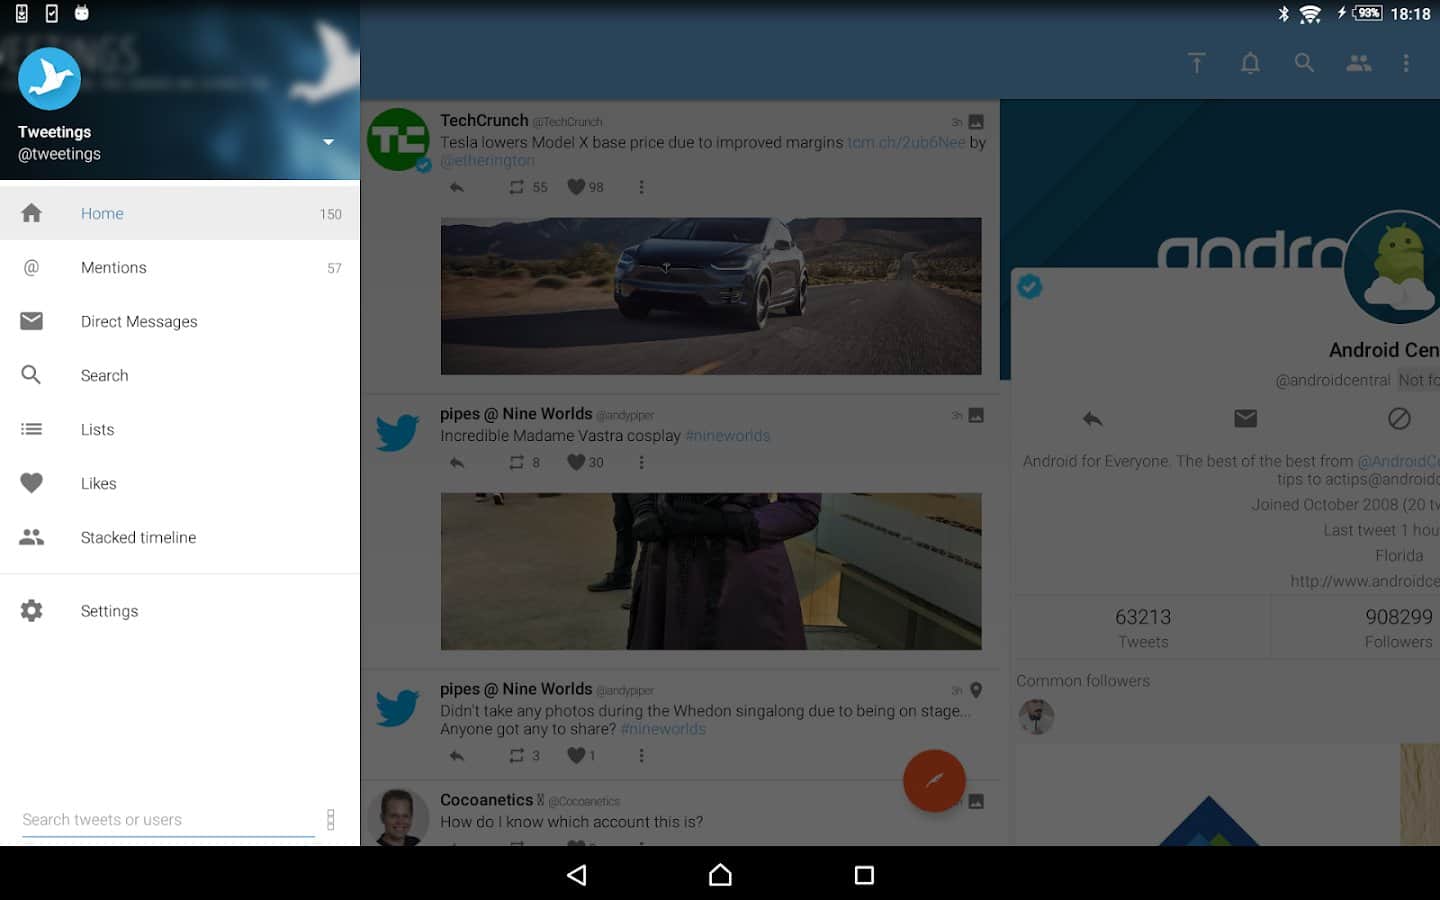1440x900 pixels.
Task: Select Mentions in the navigation drawer
Action: pos(114,268)
